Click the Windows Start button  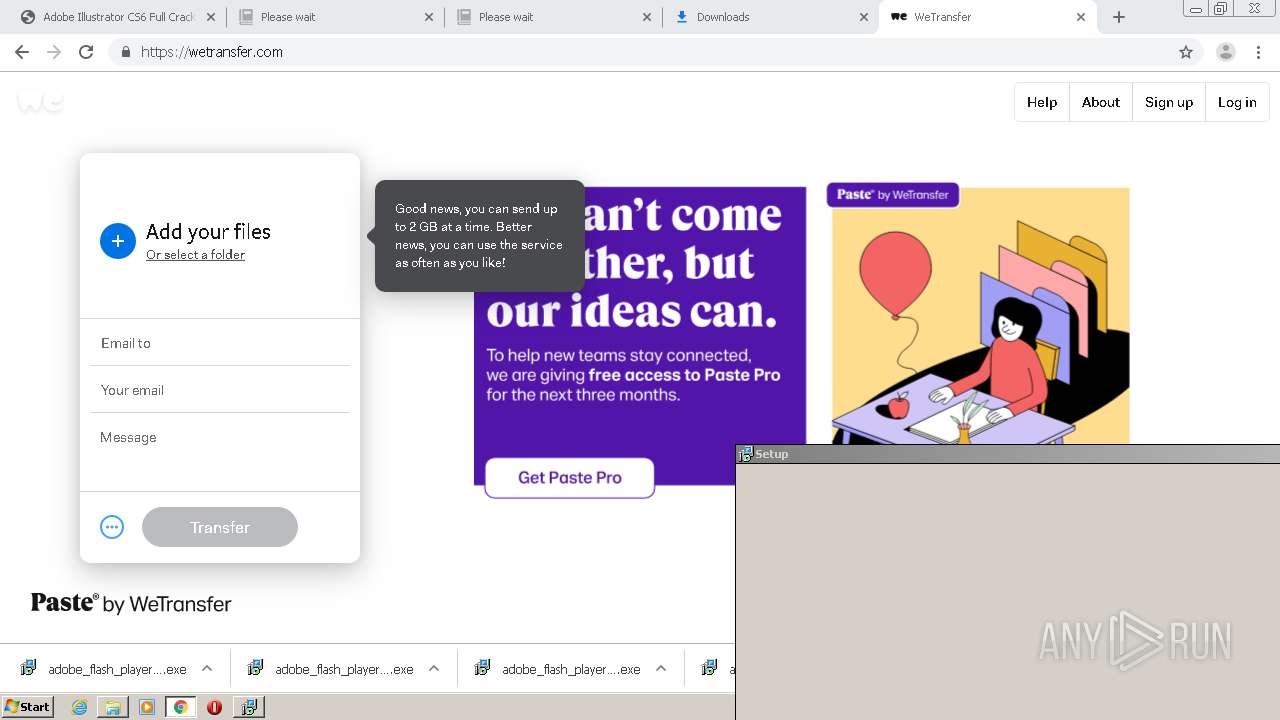coord(28,707)
